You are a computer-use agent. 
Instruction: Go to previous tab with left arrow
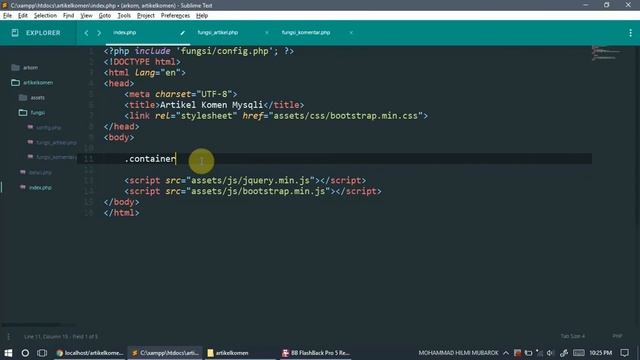pyautogui.click(x=86, y=33)
